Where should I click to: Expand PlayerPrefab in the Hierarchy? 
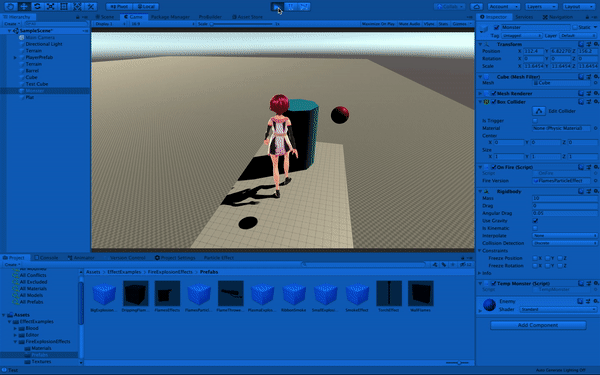click(15, 57)
